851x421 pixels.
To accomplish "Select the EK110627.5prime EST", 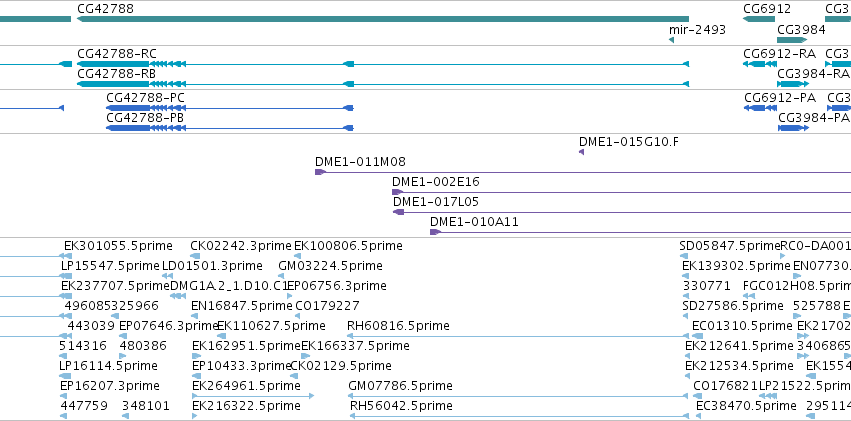I will pos(220,336).
